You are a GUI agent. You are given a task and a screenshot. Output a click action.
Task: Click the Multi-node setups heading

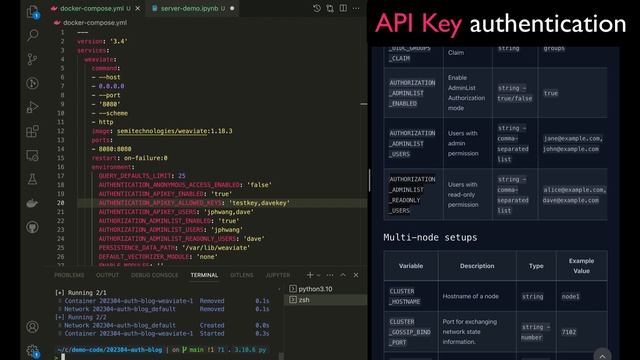[430, 237]
